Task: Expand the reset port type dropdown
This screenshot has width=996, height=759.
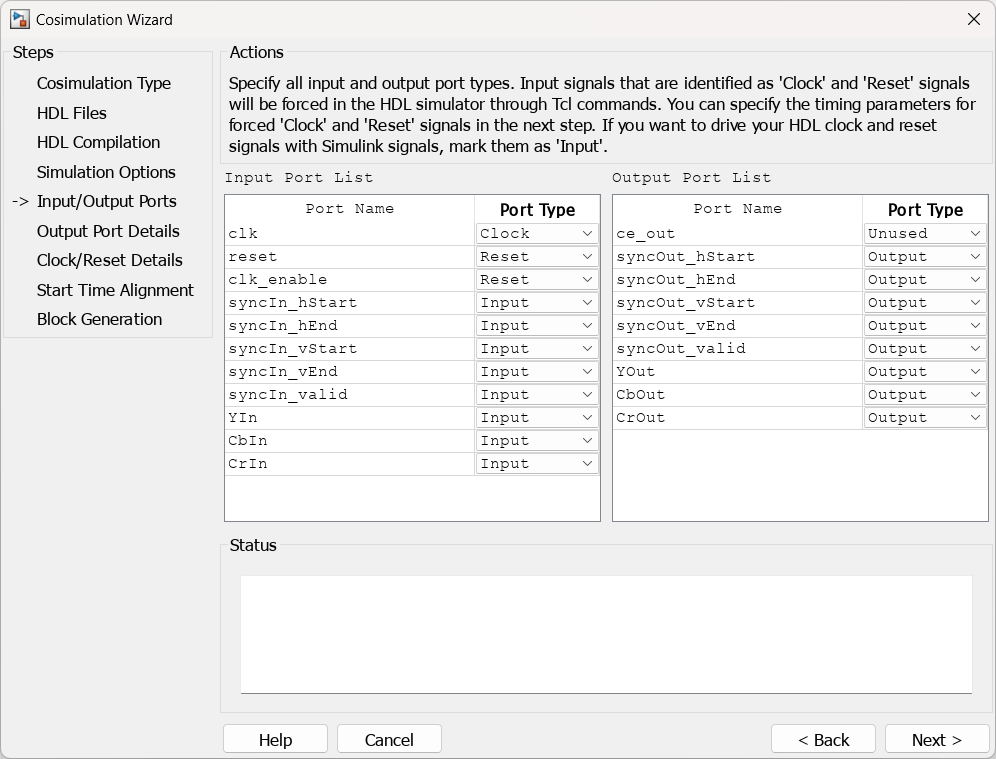Action: pos(537,256)
